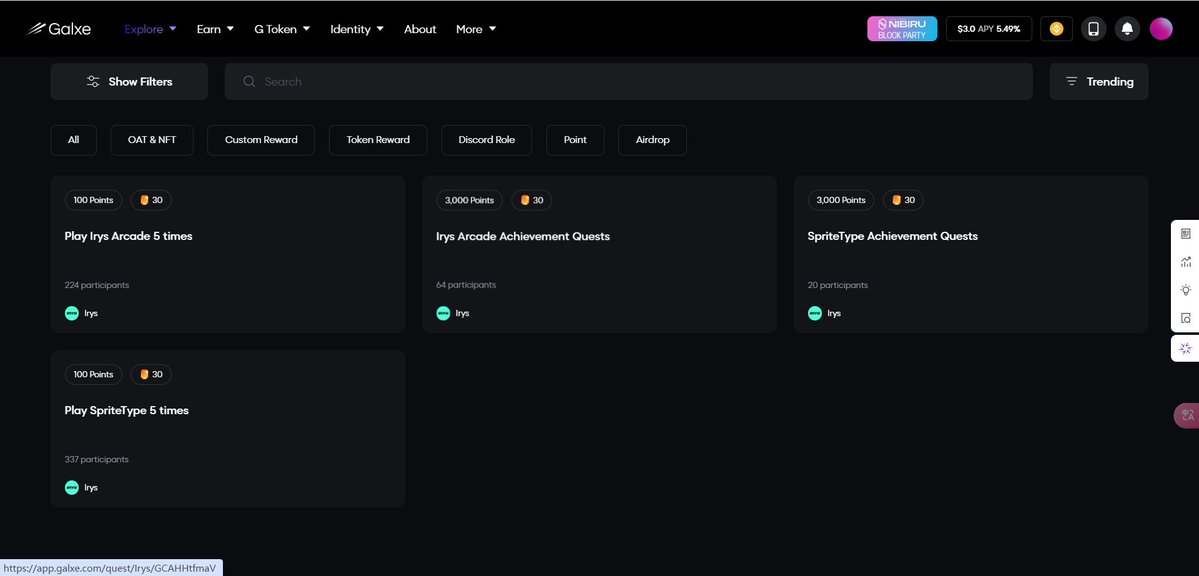This screenshot has width=1199, height=576.
Task: Expand the Earn menu
Action: [215, 29]
